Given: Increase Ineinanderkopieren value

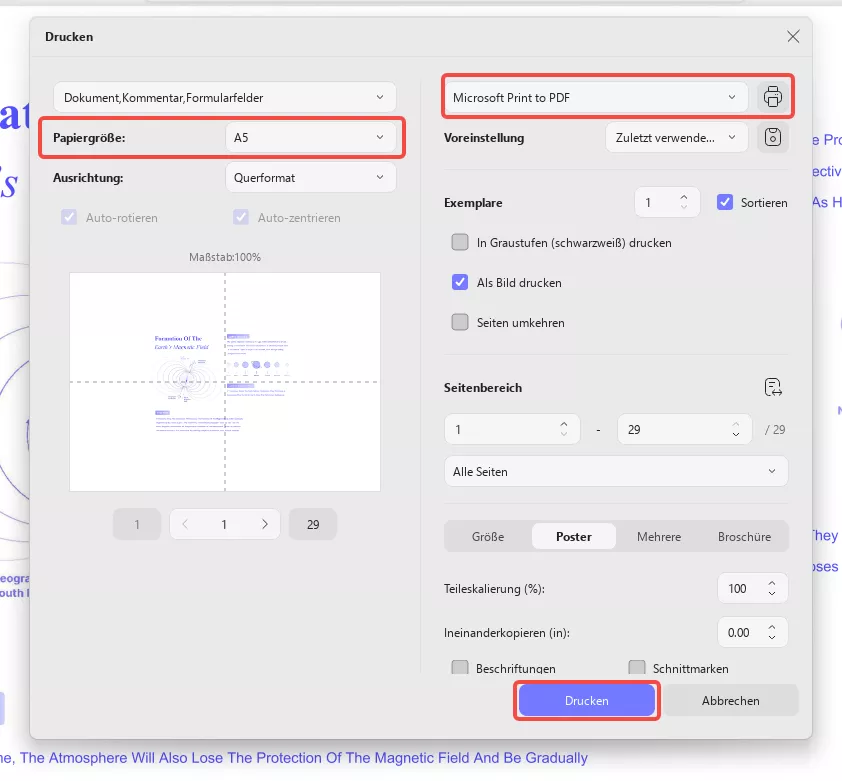Looking at the screenshot, I should tap(772, 627).
